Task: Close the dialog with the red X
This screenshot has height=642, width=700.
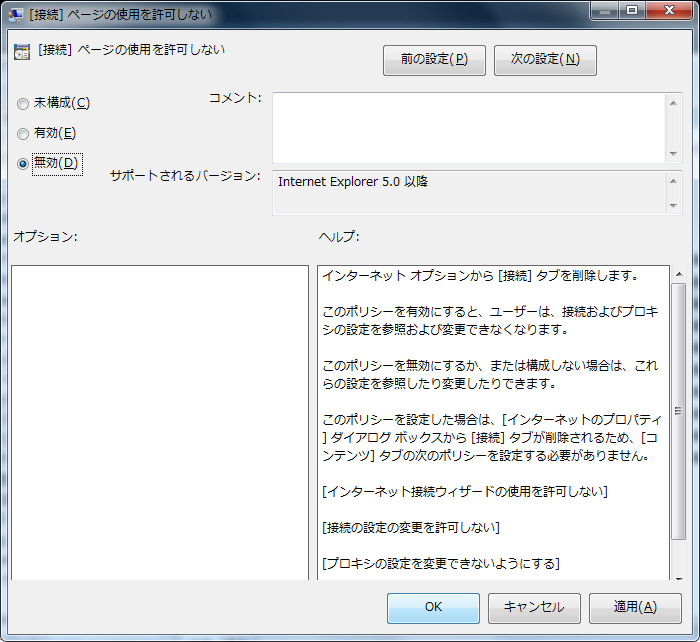Action: point(669,11)
